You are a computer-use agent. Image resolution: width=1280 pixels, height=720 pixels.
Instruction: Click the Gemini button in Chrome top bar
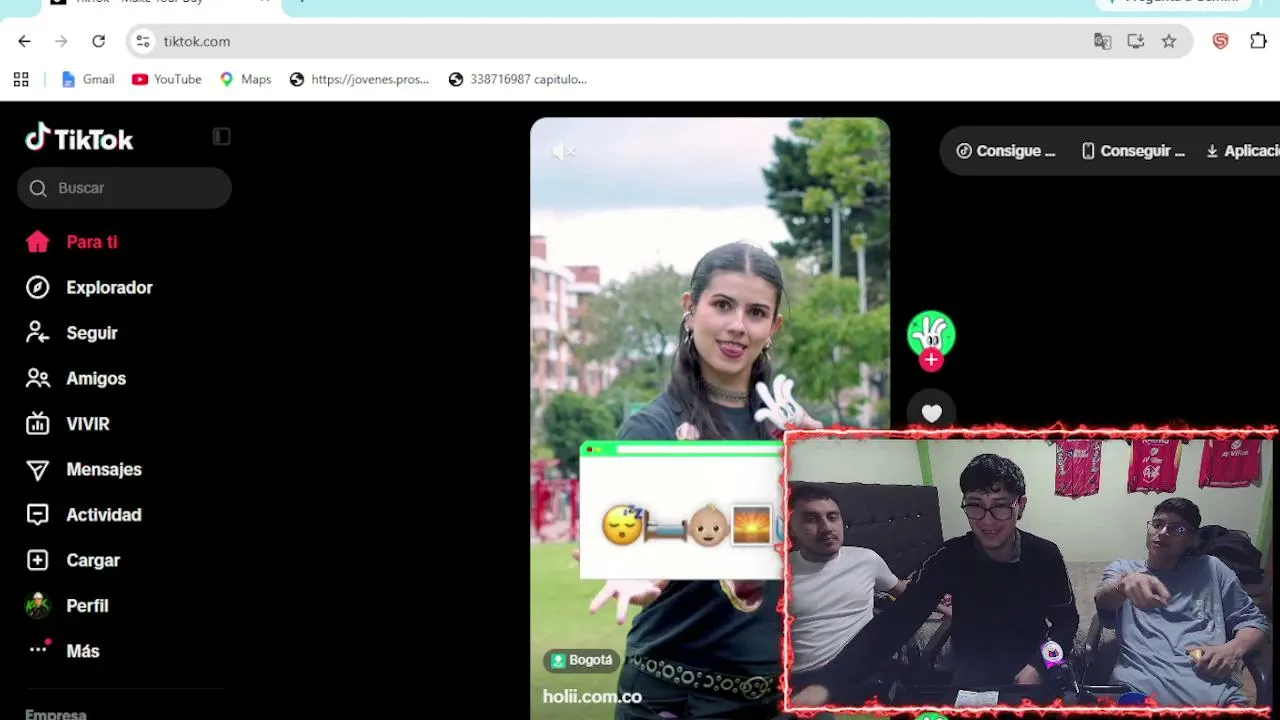(1173, 3)
